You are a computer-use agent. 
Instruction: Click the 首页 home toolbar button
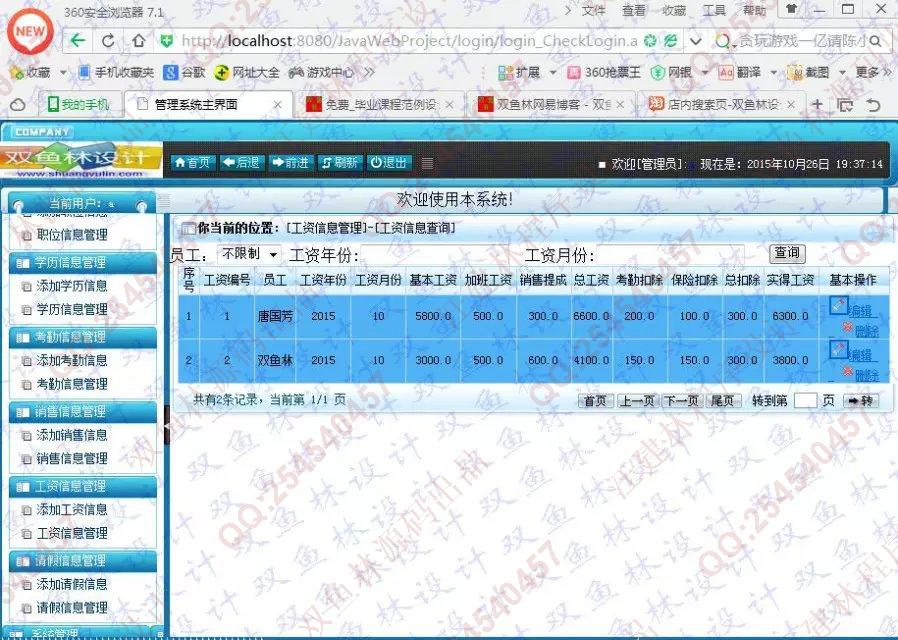click(193, 163)
